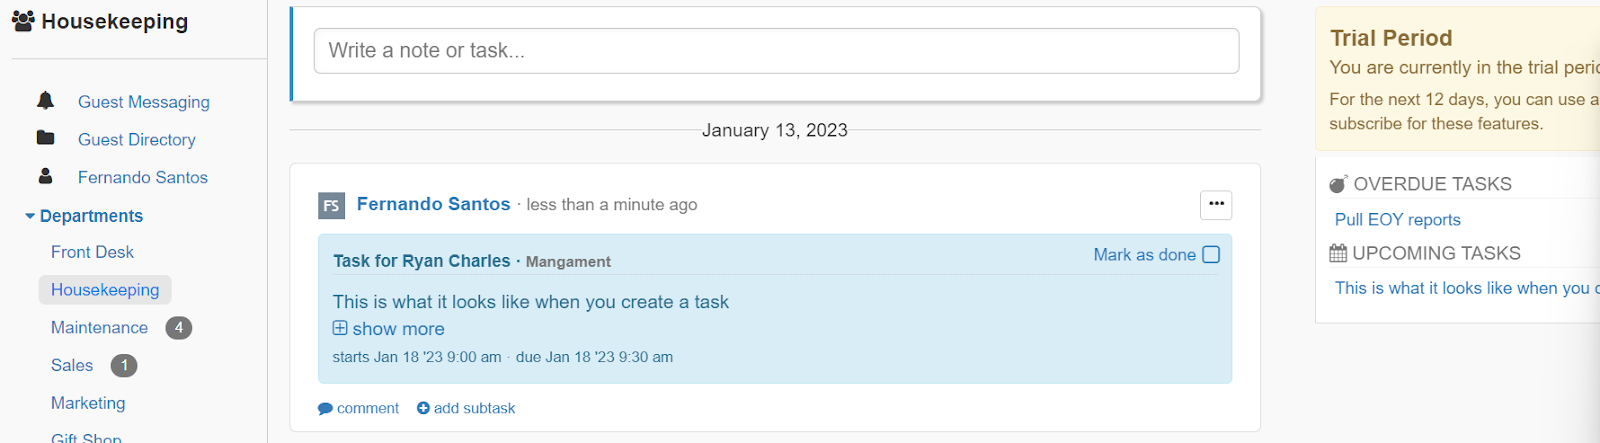Screen dimensions: 1600x443
Task: Select the Sales department
Action: click(72, 365)
